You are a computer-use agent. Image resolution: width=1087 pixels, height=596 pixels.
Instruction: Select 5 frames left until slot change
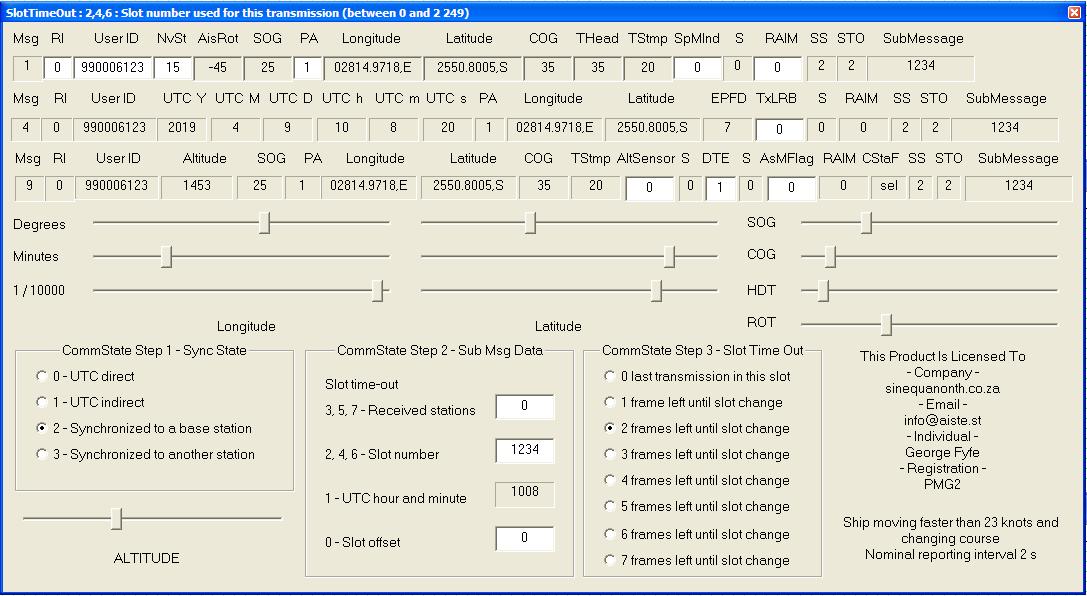click(x=610, y=507)
